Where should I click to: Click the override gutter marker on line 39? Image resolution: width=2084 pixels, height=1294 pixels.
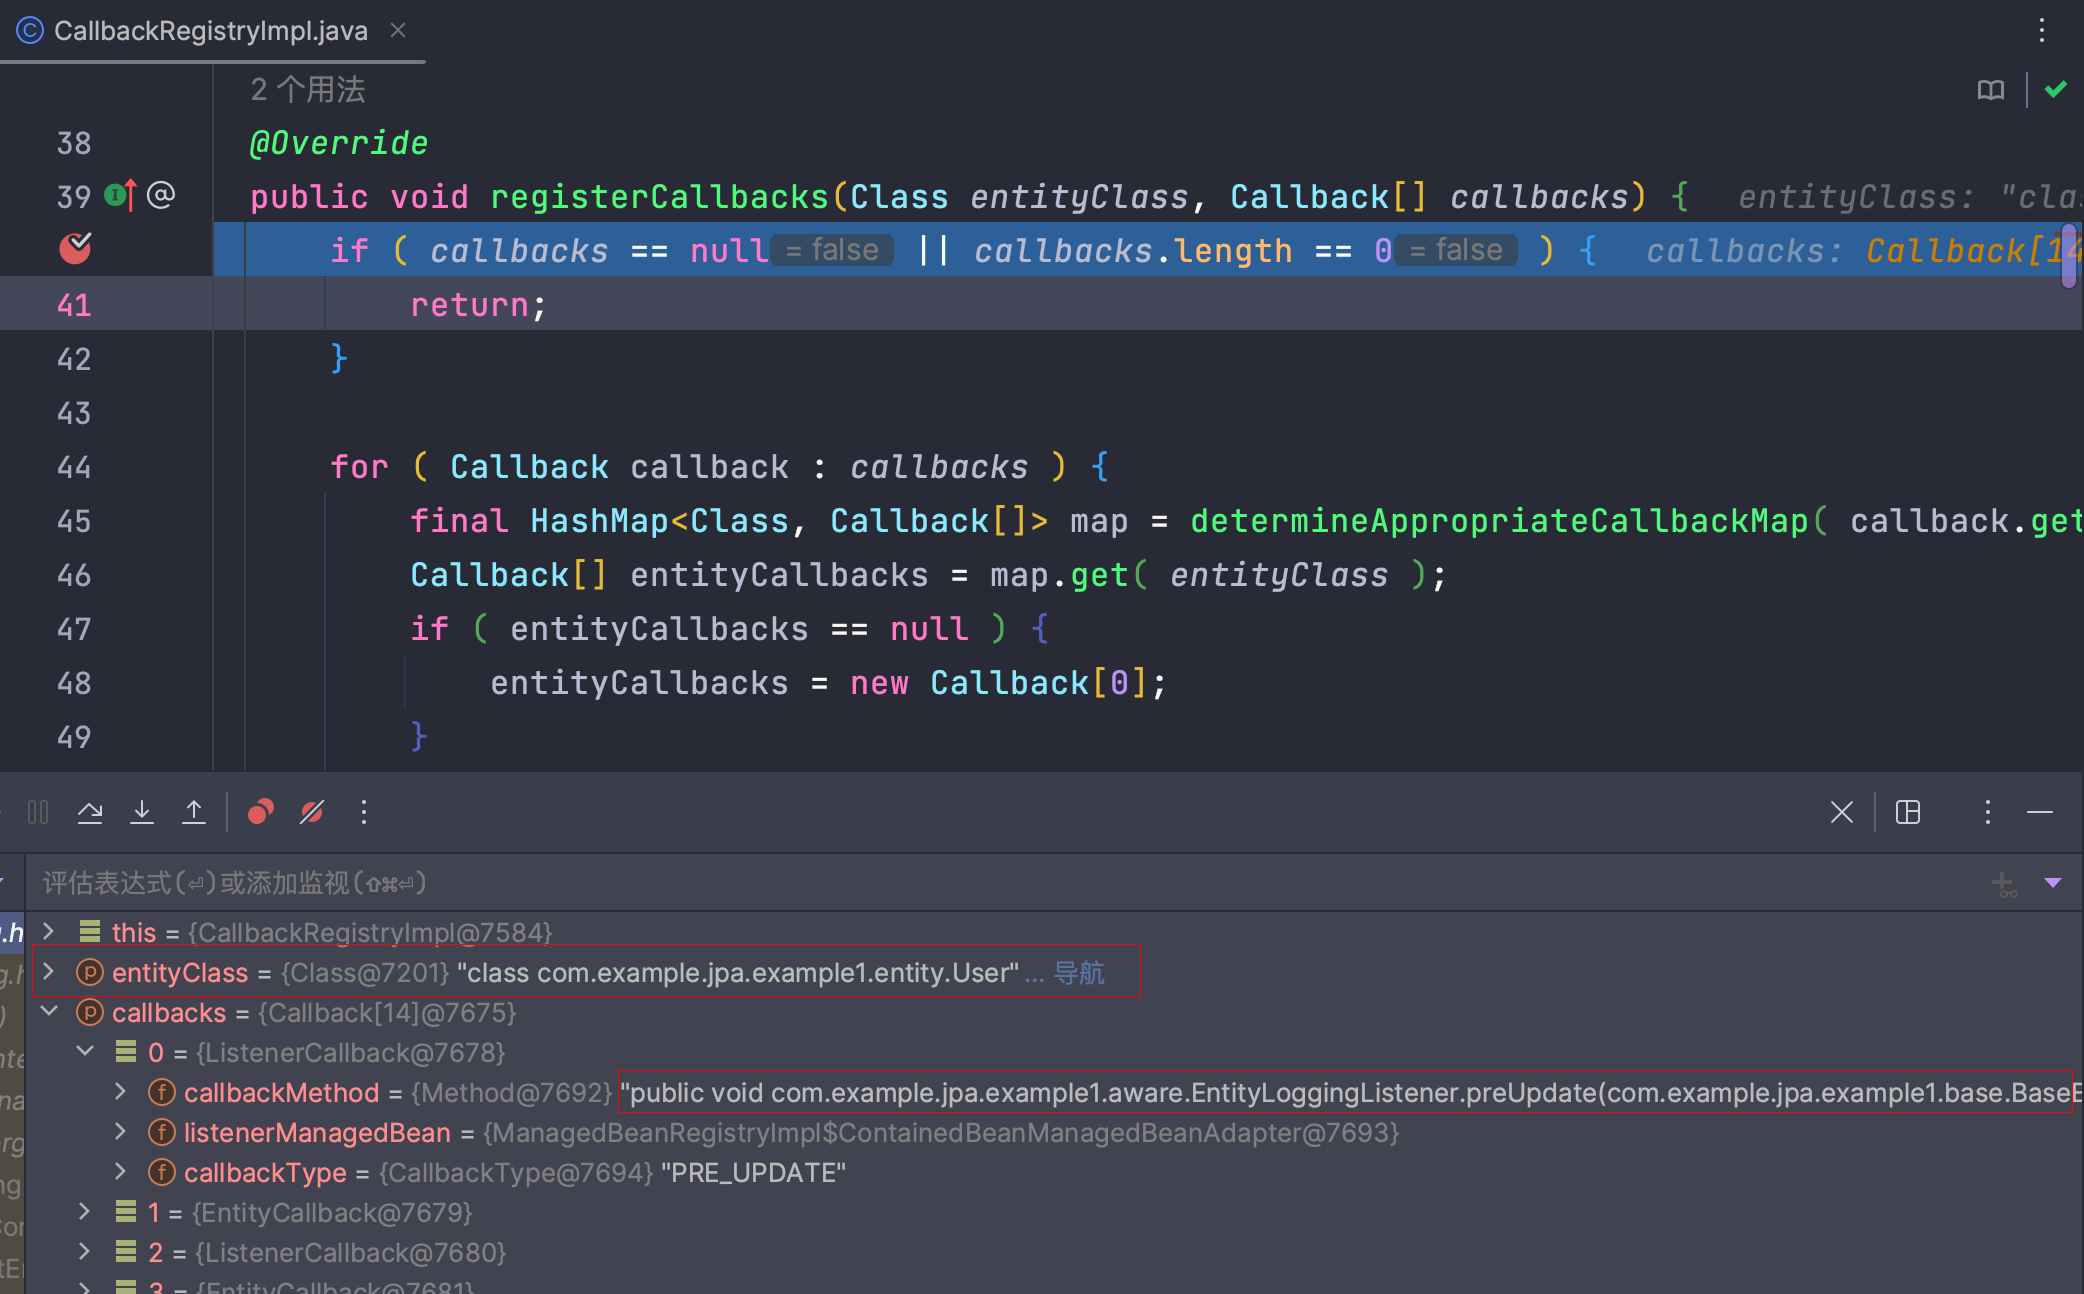tap(120, 195)
